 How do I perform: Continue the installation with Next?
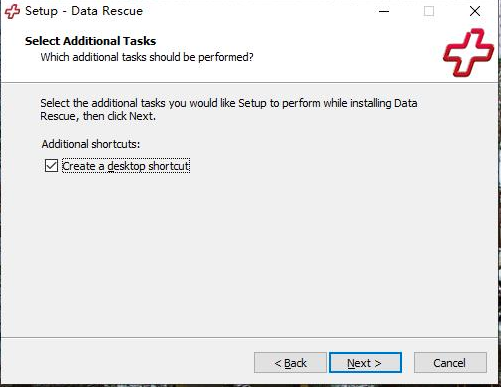point(365,363)
